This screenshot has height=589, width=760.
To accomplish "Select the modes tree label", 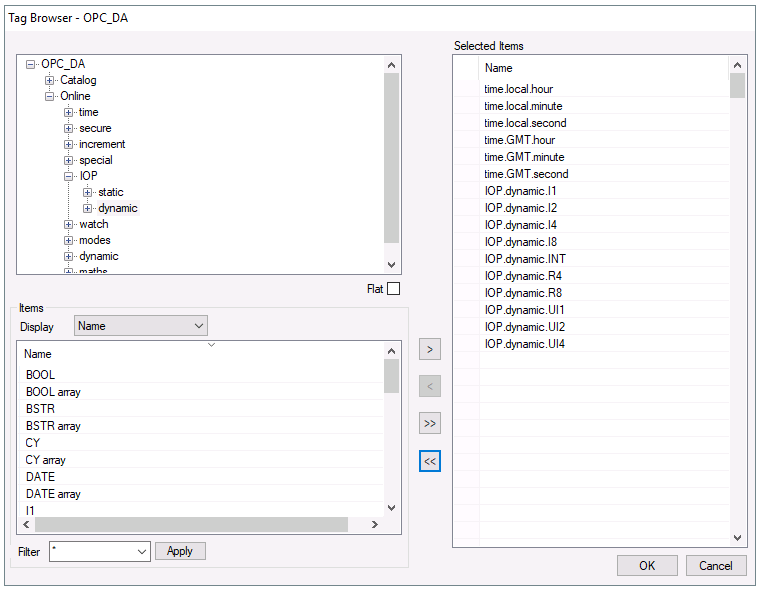I will [x=95, y=240].
